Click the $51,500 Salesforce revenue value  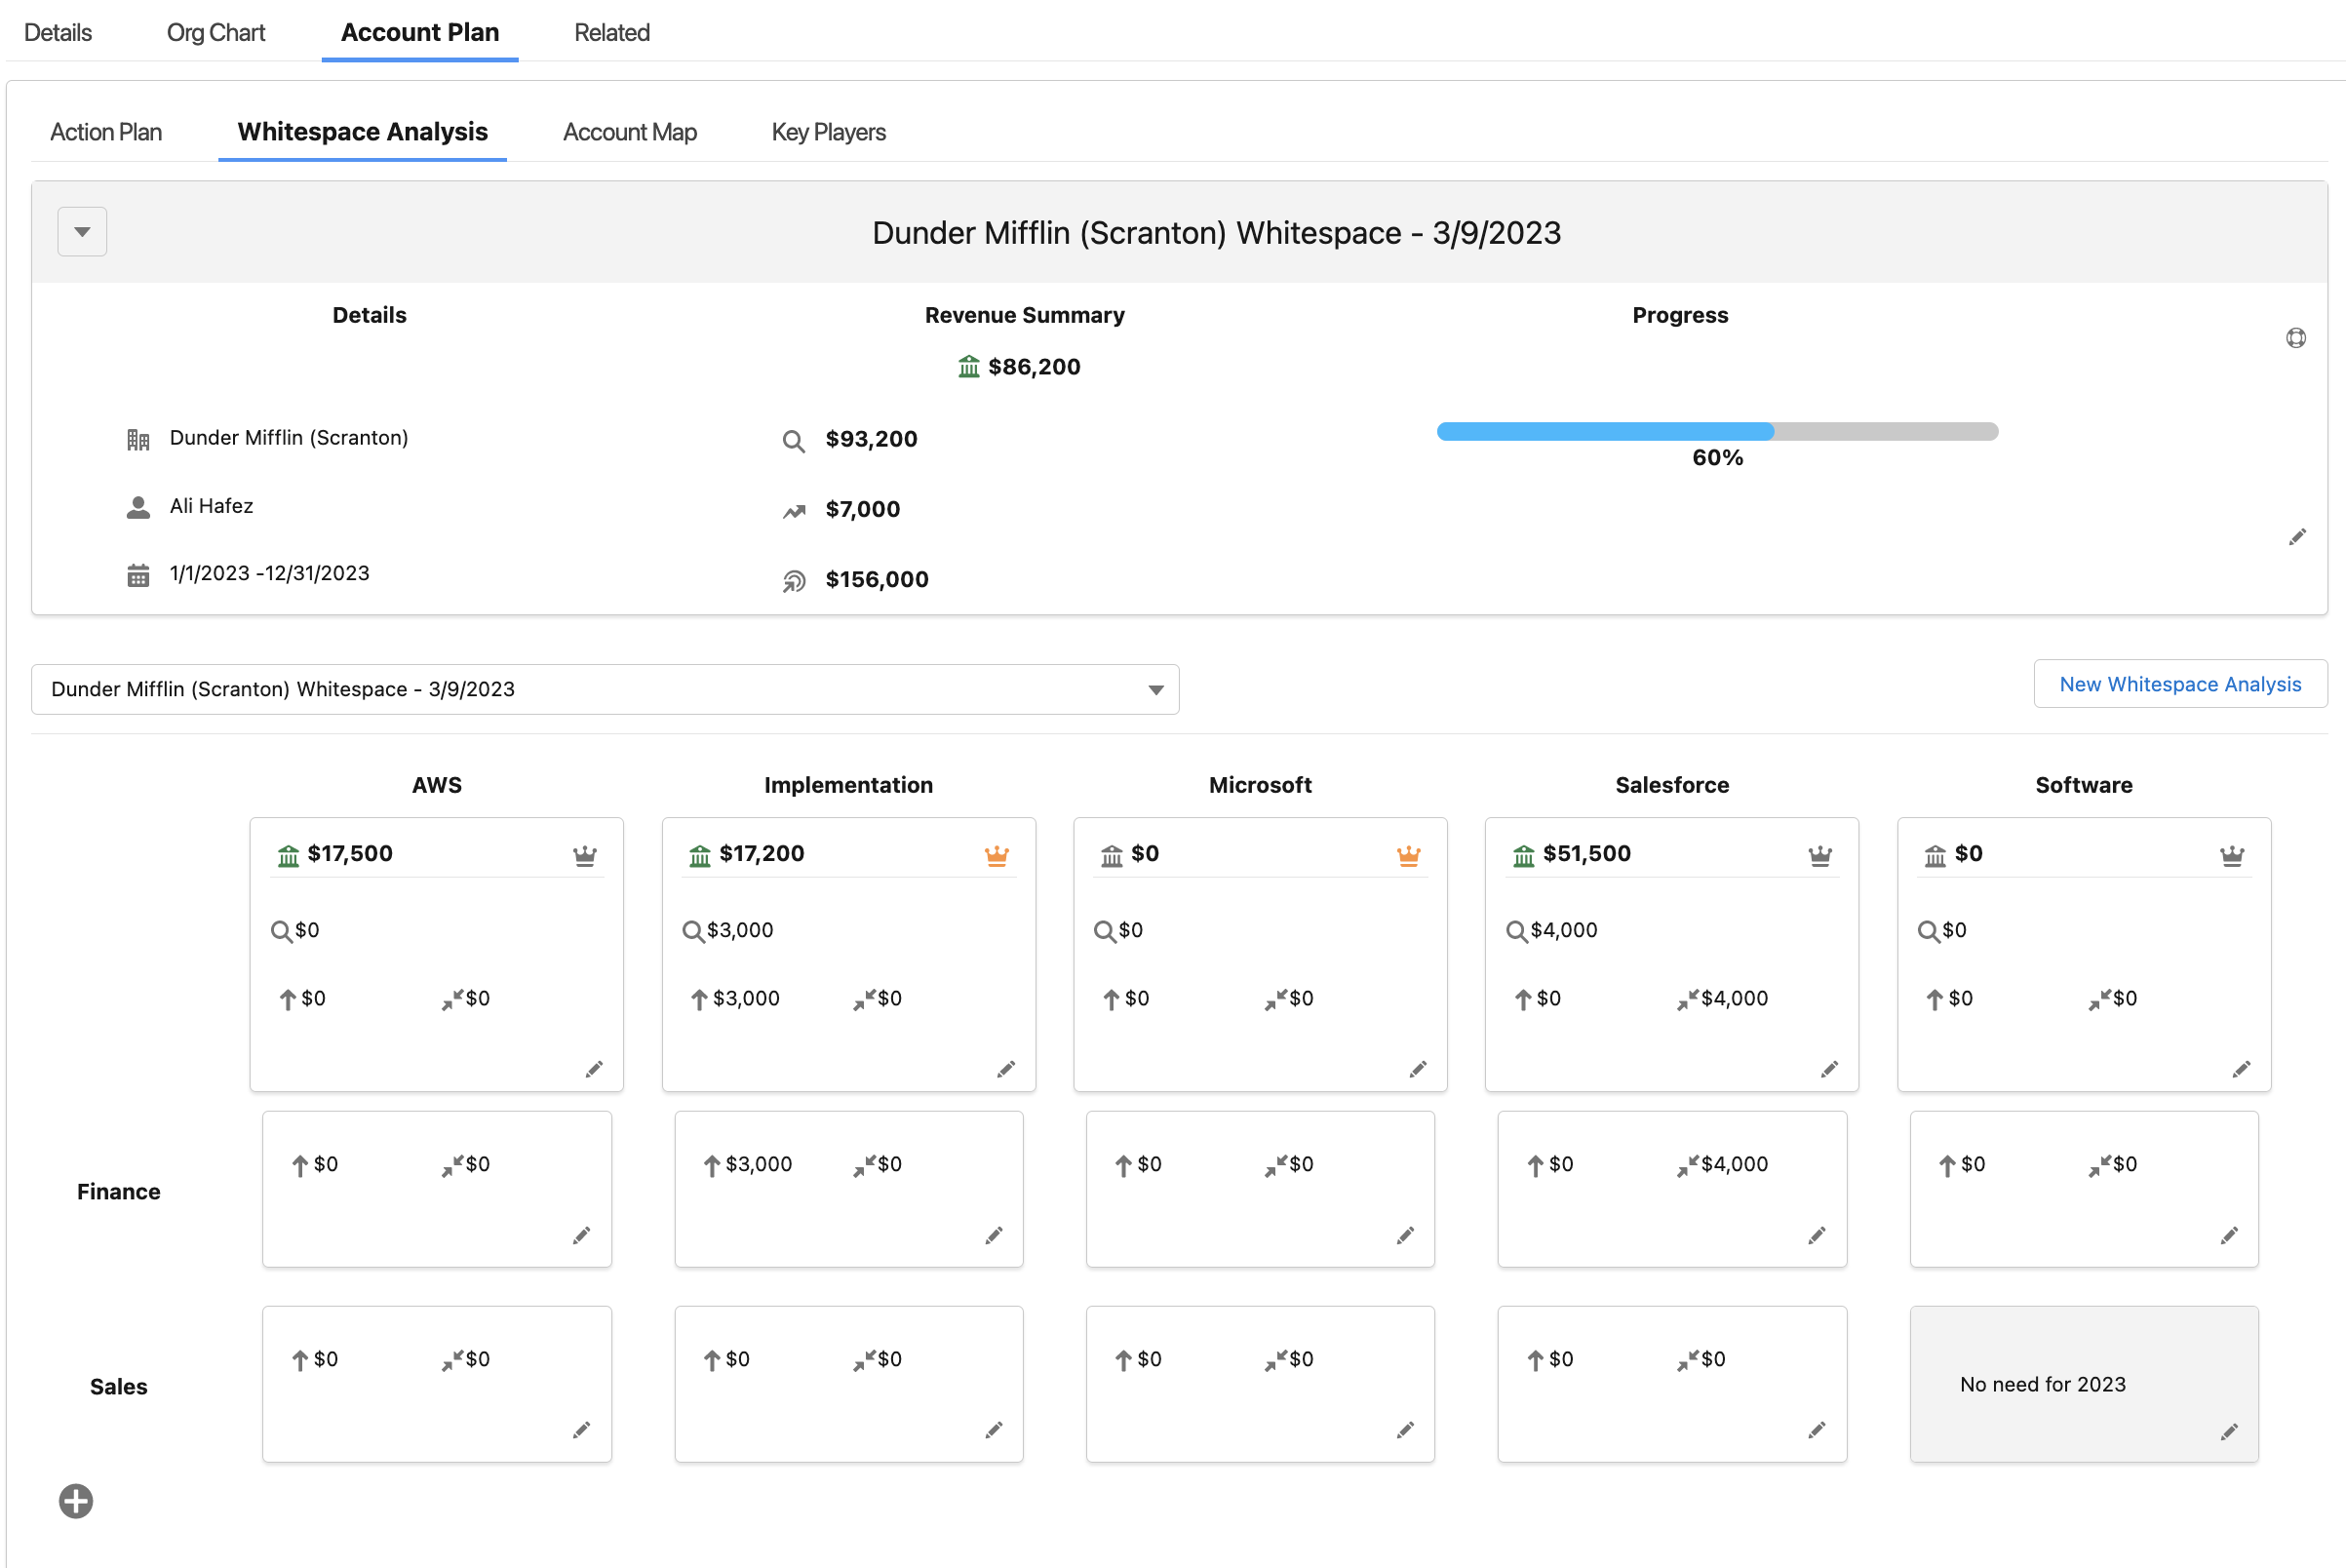coord(1587,854)
